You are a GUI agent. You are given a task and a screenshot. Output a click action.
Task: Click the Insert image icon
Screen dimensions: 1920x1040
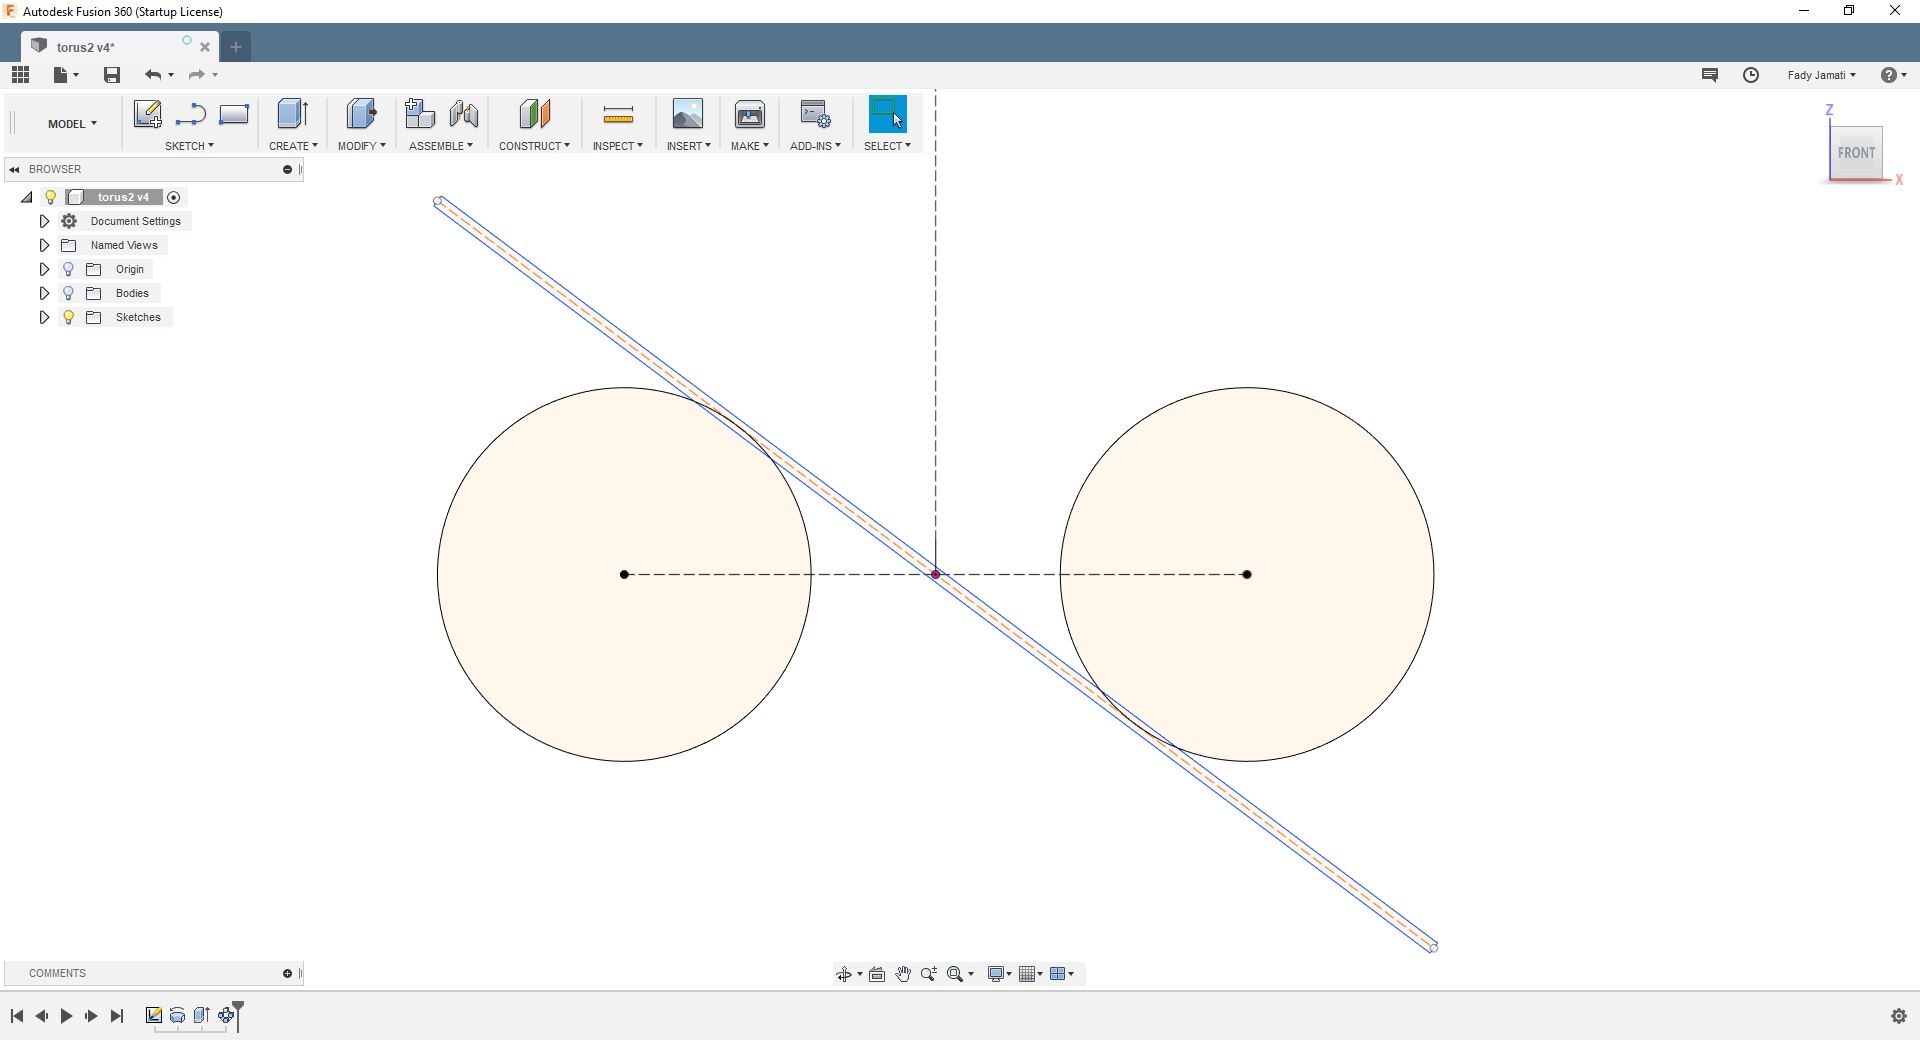[x=688, y=114]
